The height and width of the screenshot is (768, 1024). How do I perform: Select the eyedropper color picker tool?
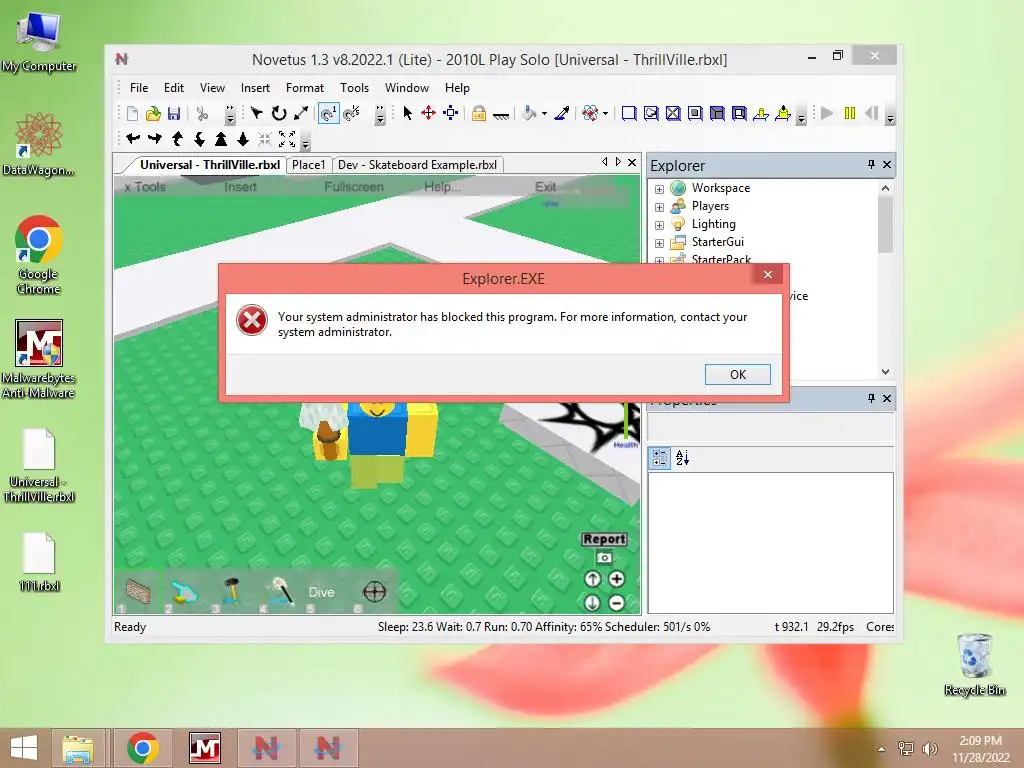pyautogui.click(x=562, y=114)
